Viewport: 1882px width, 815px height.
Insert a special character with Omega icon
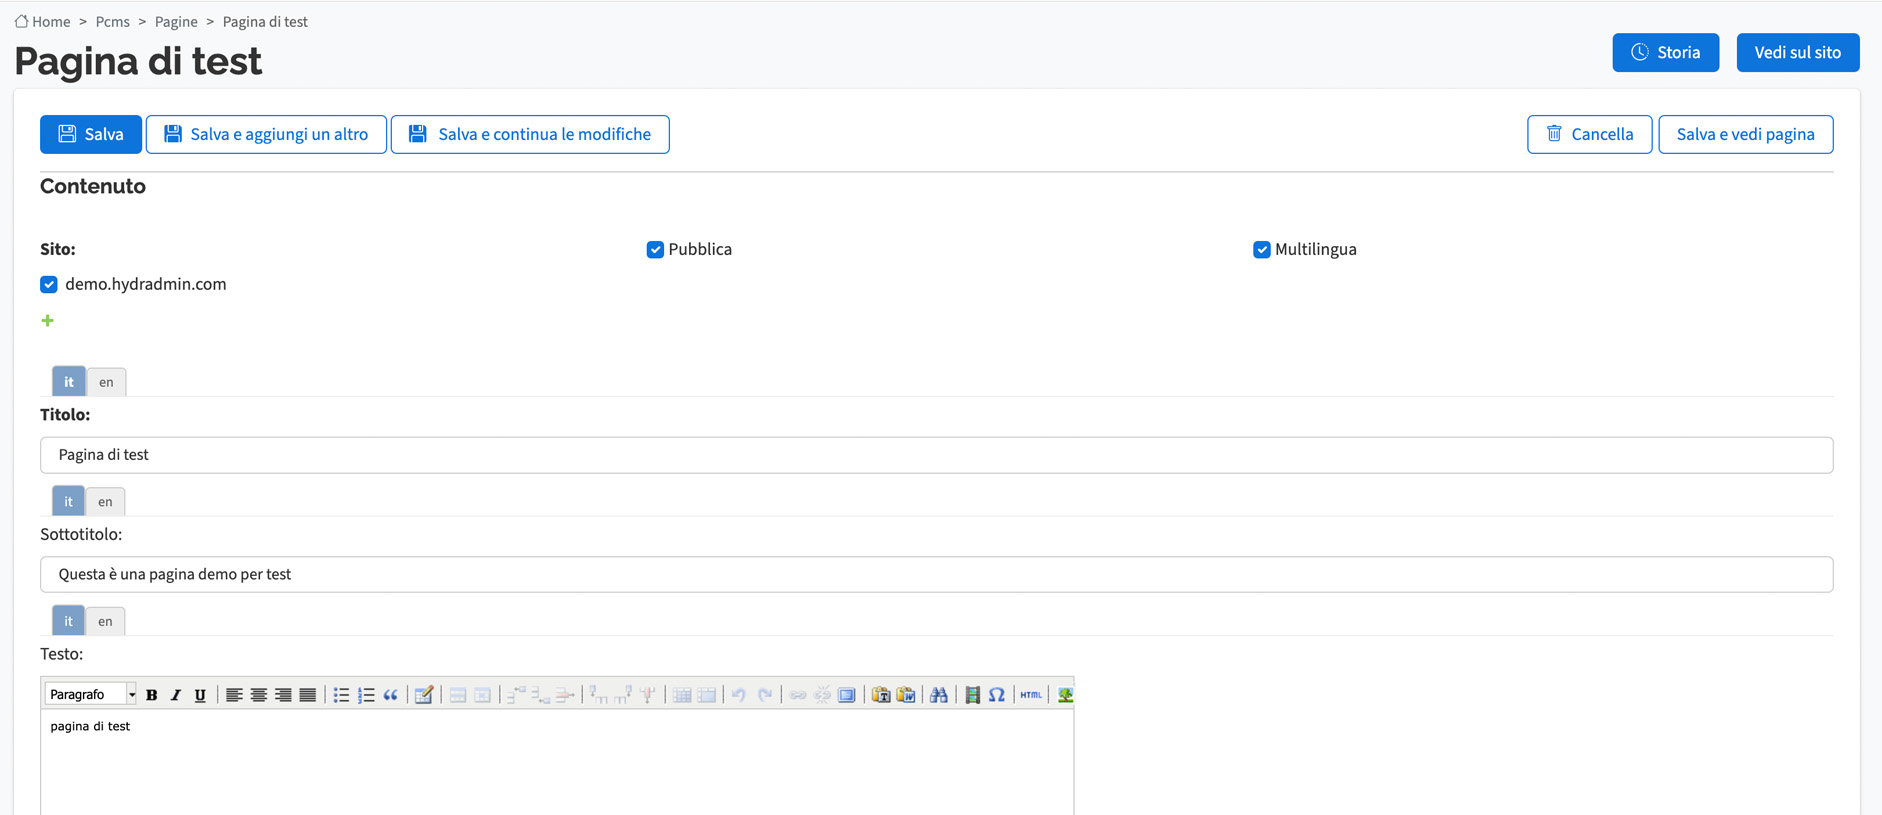point(997,695)
